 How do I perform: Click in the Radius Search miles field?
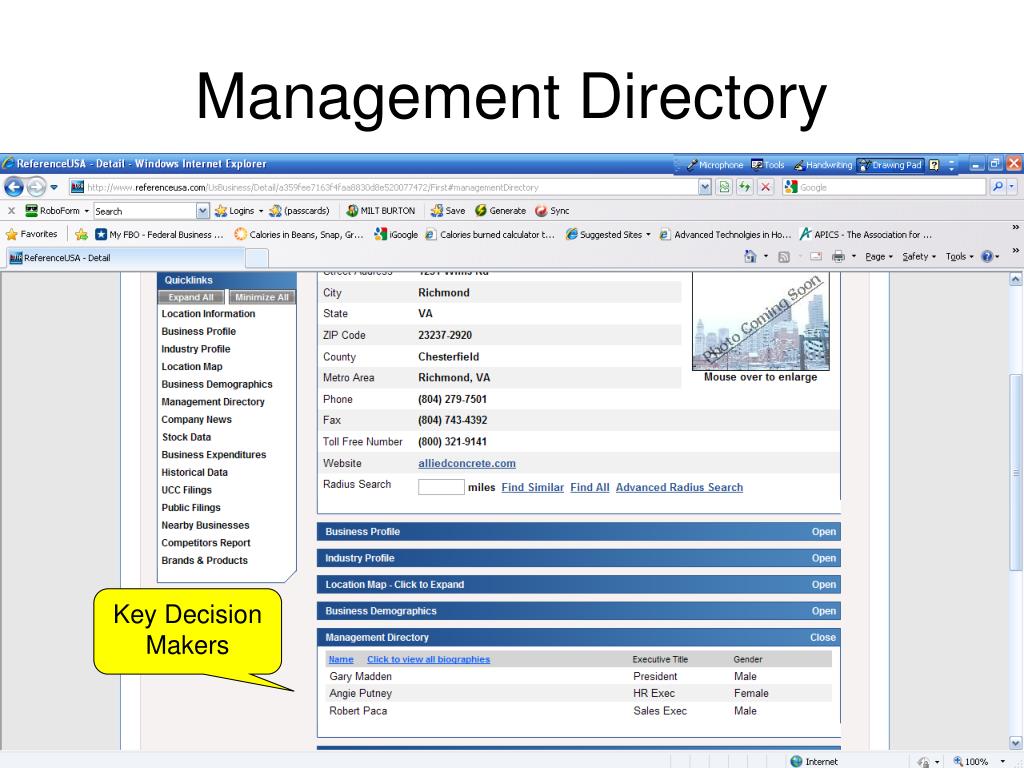click(441, 487)
